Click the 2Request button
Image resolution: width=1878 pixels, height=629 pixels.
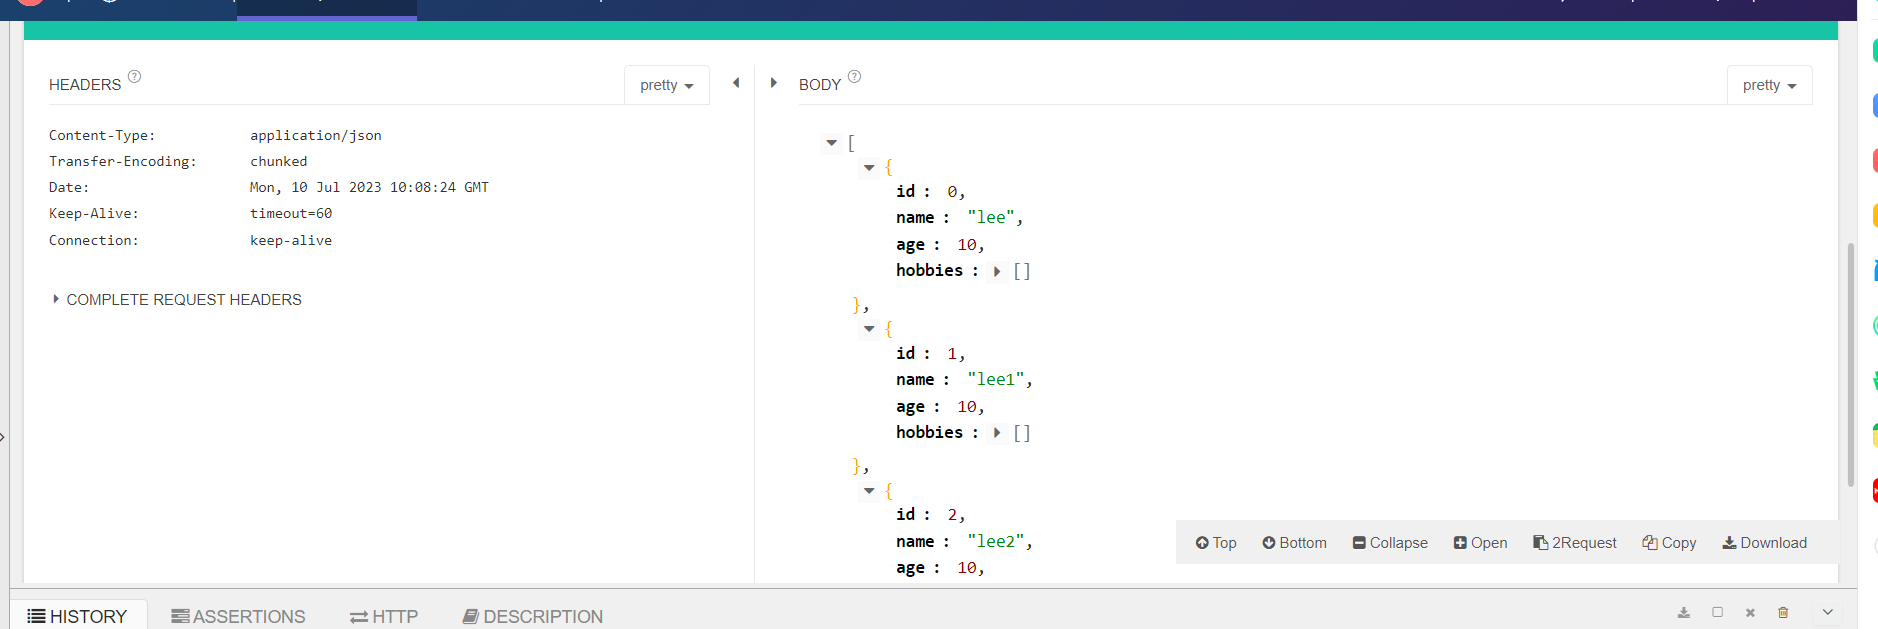[1575, 543]
